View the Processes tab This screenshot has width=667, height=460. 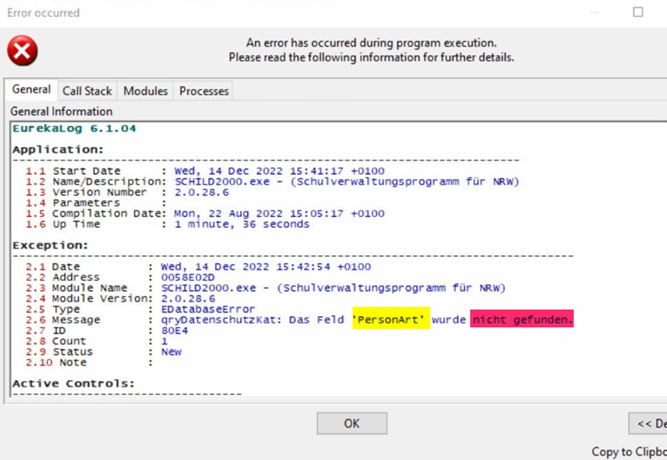pos(204,91)
